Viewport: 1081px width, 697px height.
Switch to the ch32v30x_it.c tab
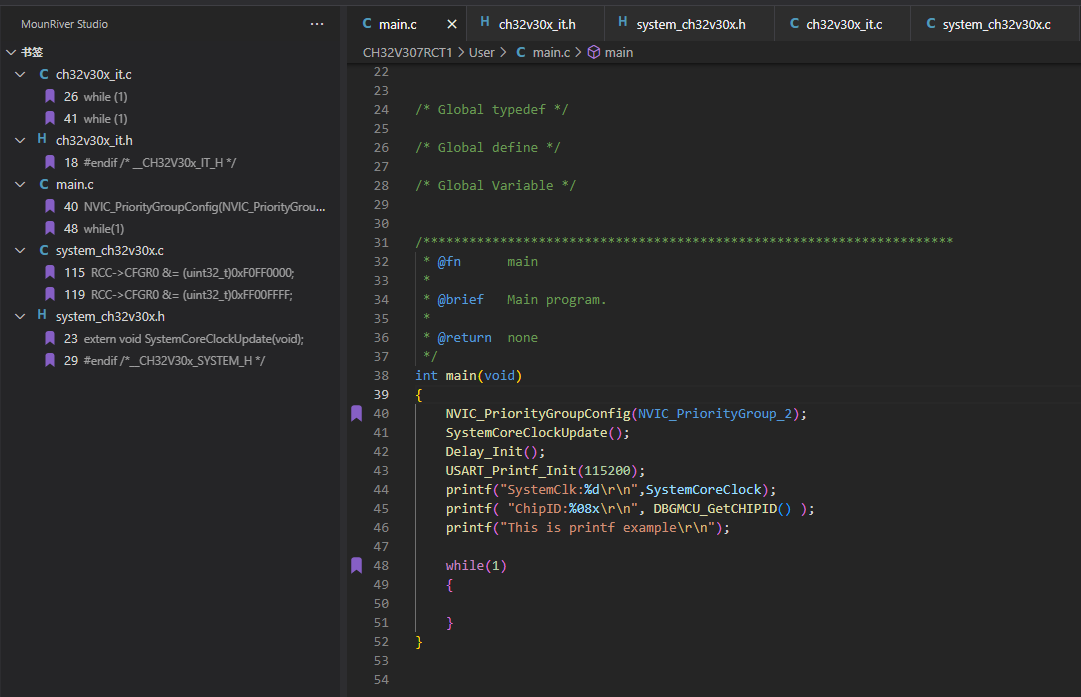click(842, 24)
